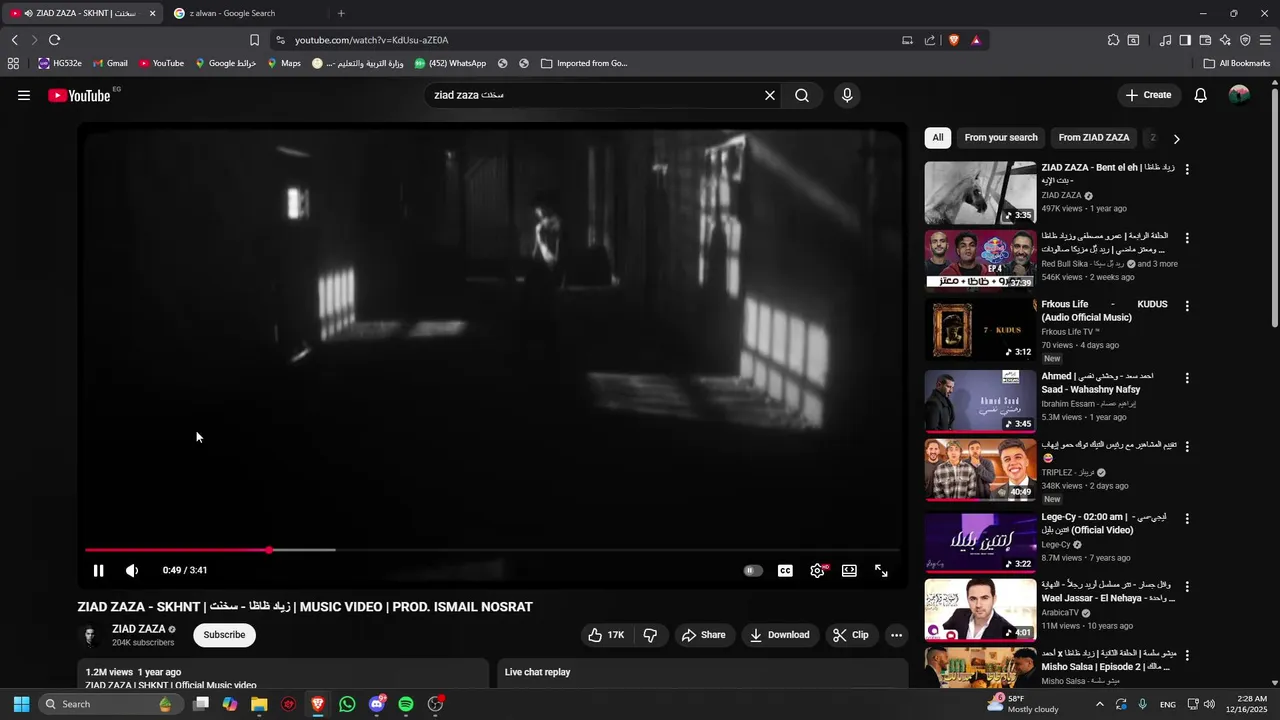Clear the search box with X
The width and height of the screenshot is (1280, 720).
click(770, 95)
